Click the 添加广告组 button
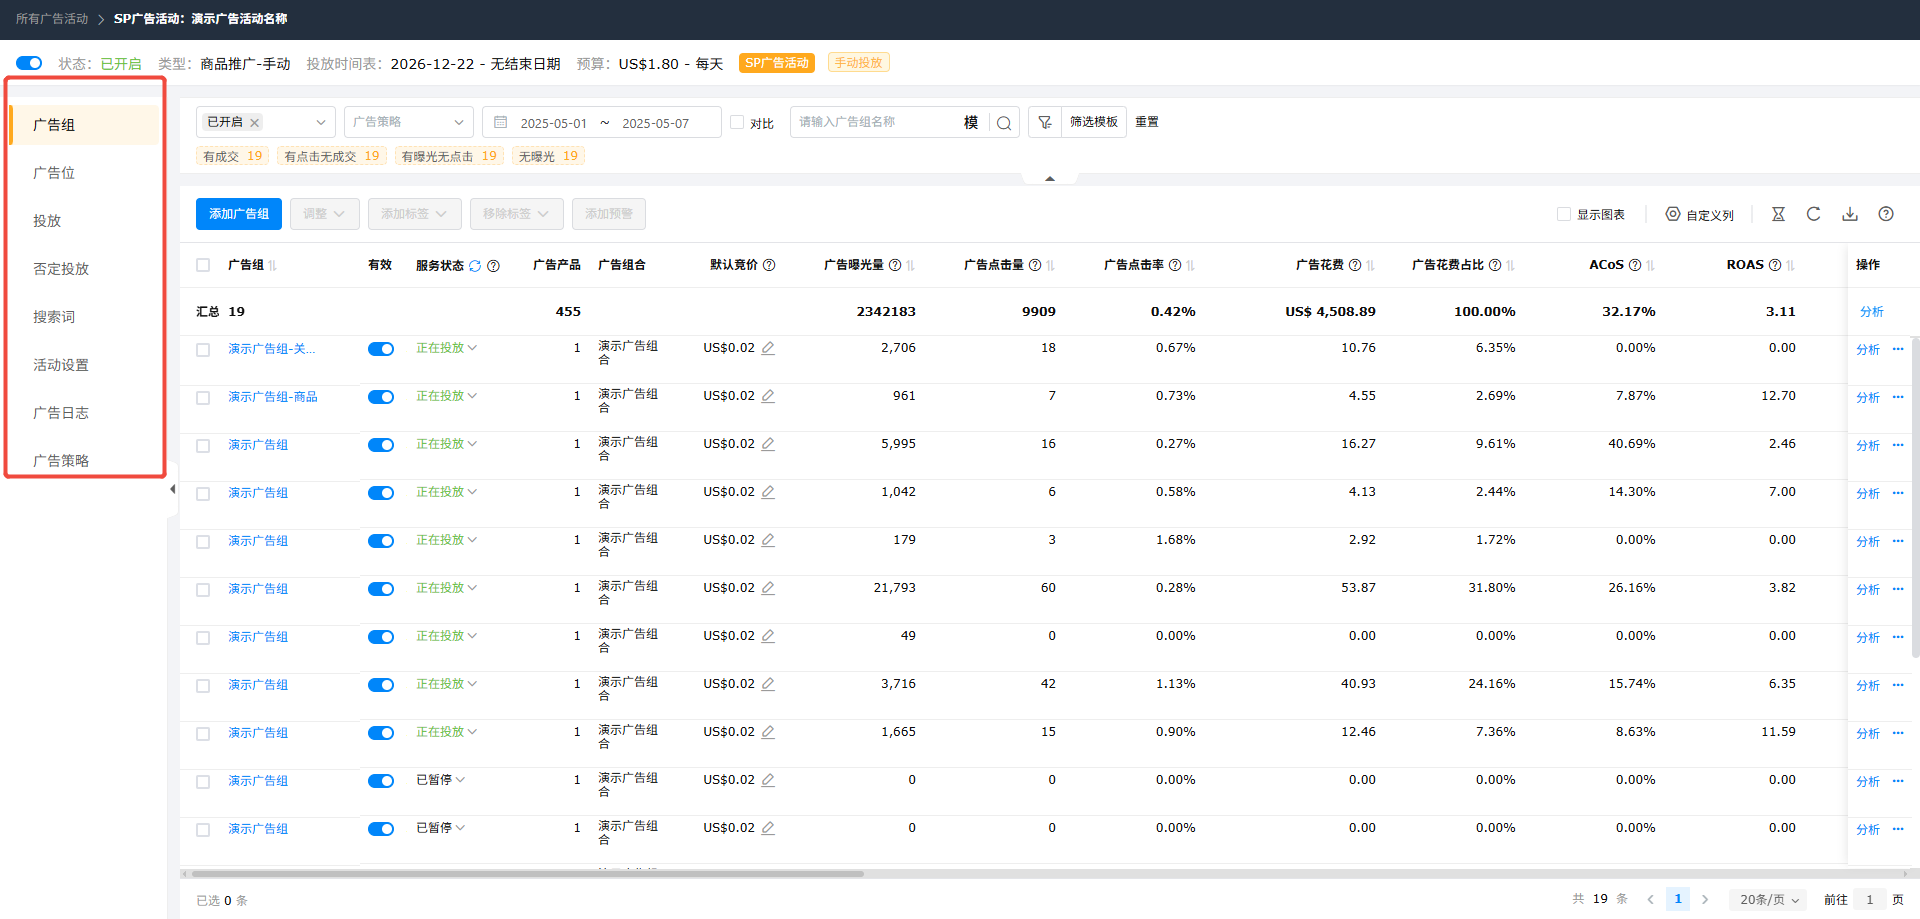The width and height of the screenshot is (1920, 919). [239, 214]
